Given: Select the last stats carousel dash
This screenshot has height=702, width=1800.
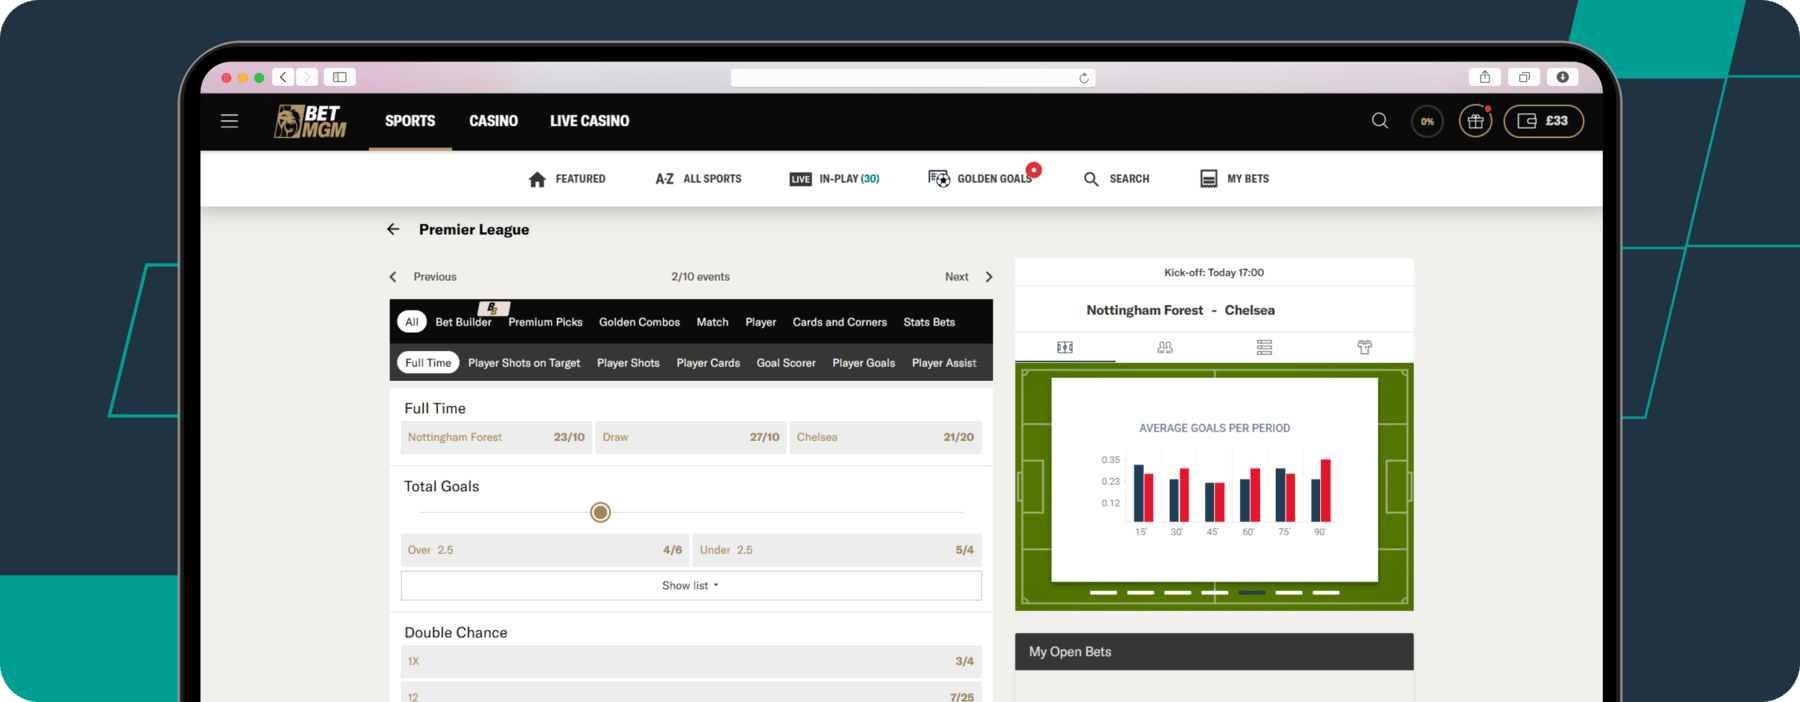Looking at the screenshot, I should click(x=1326, y=592).
